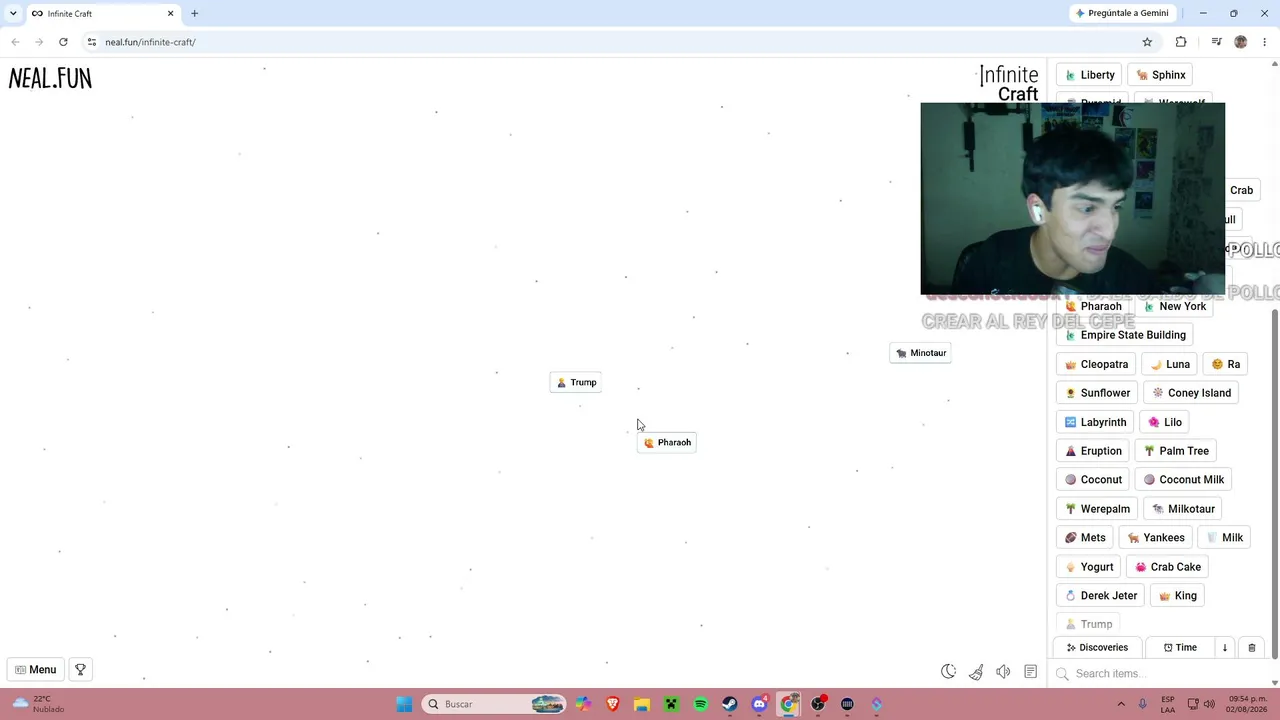Select the Yankees item
Image resolution: width=1280 pixels, height=720 pixels.
tap(1155, 538)
